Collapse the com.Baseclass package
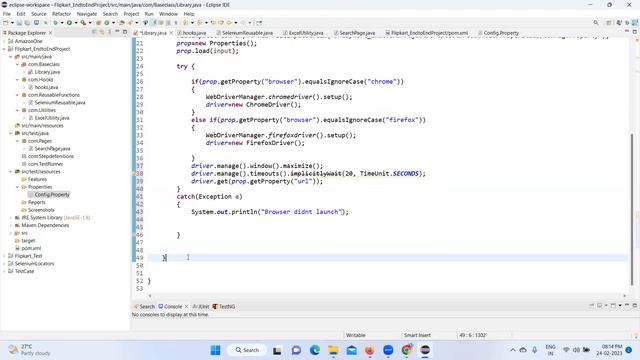Screen dimensions: 640x360 [18, 64]
